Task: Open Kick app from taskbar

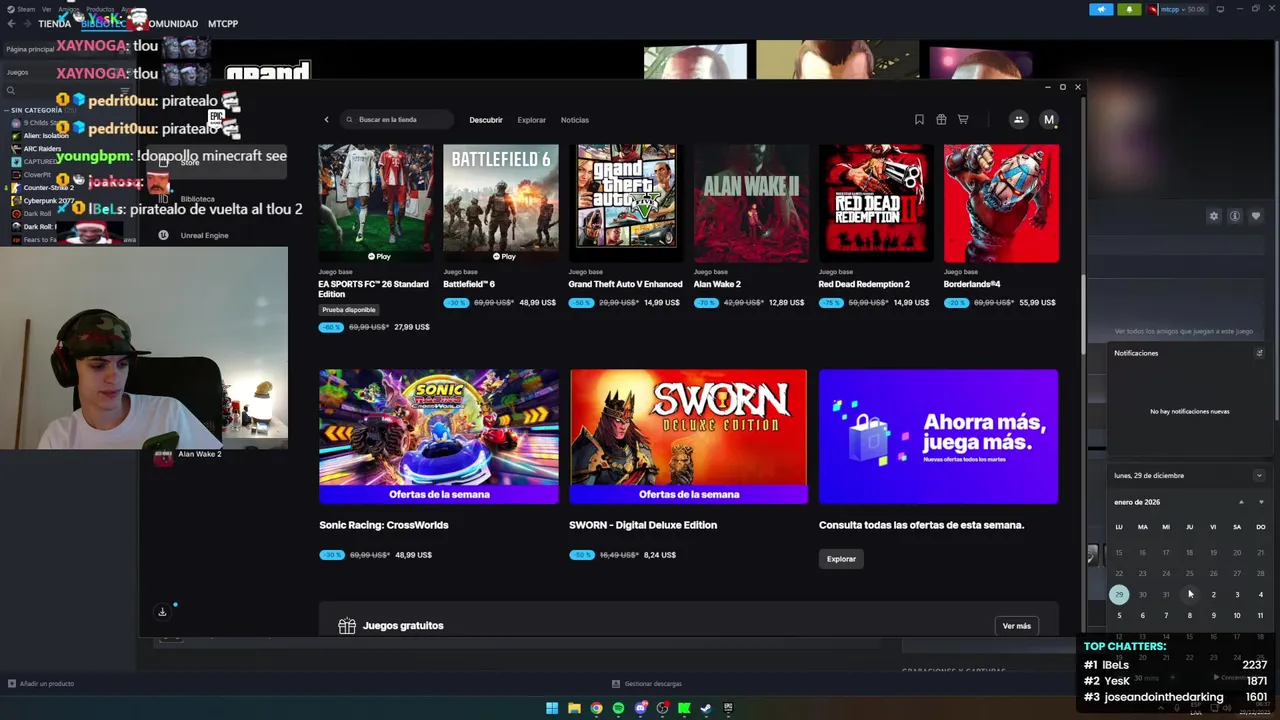Action: 684,709
